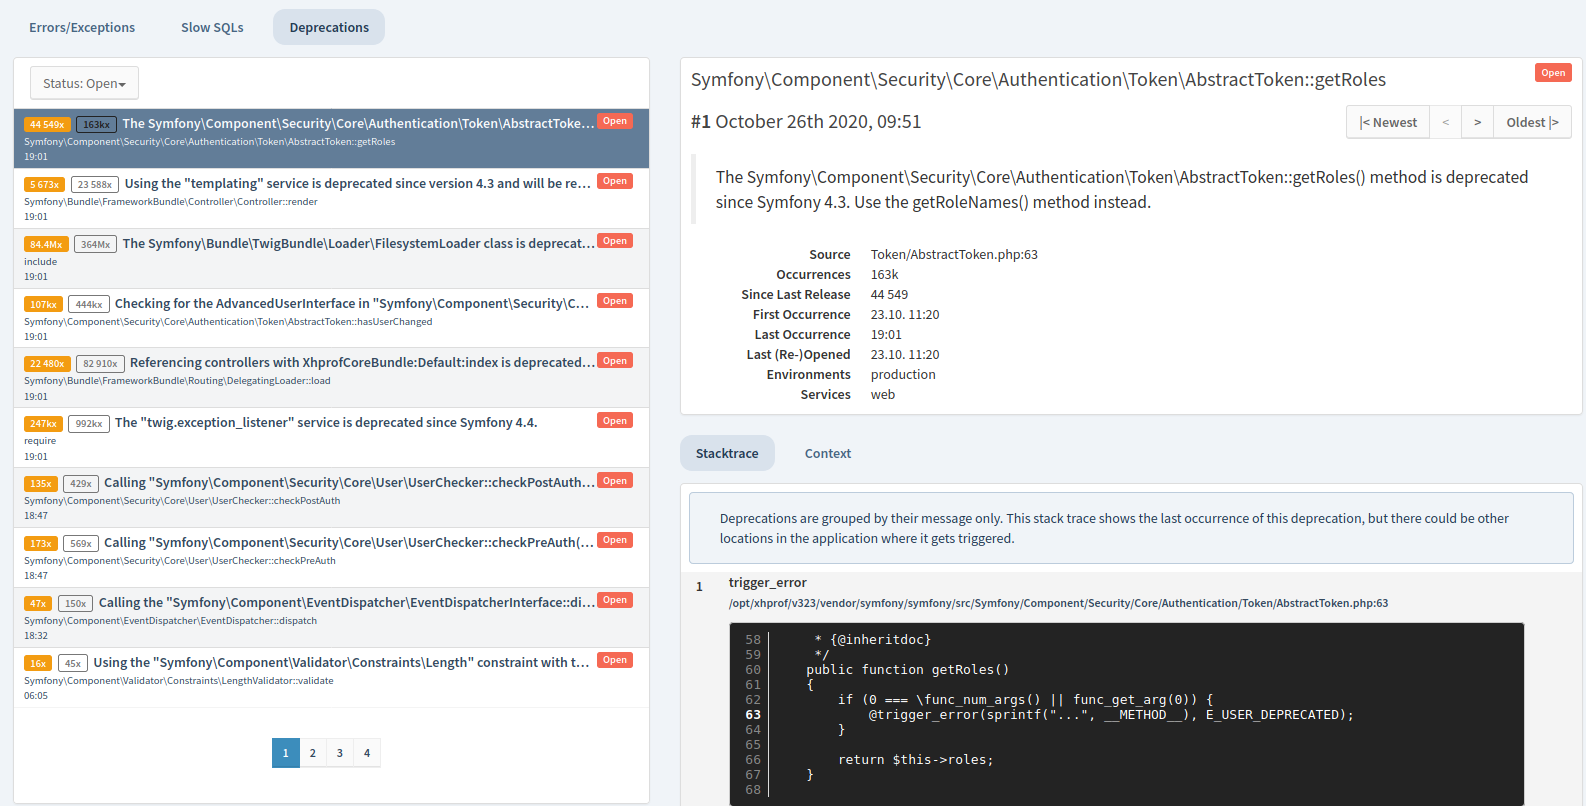The image size is (1586, 806).
Task: Switch to the Slow SQLs tab
Action: point(212,28)
